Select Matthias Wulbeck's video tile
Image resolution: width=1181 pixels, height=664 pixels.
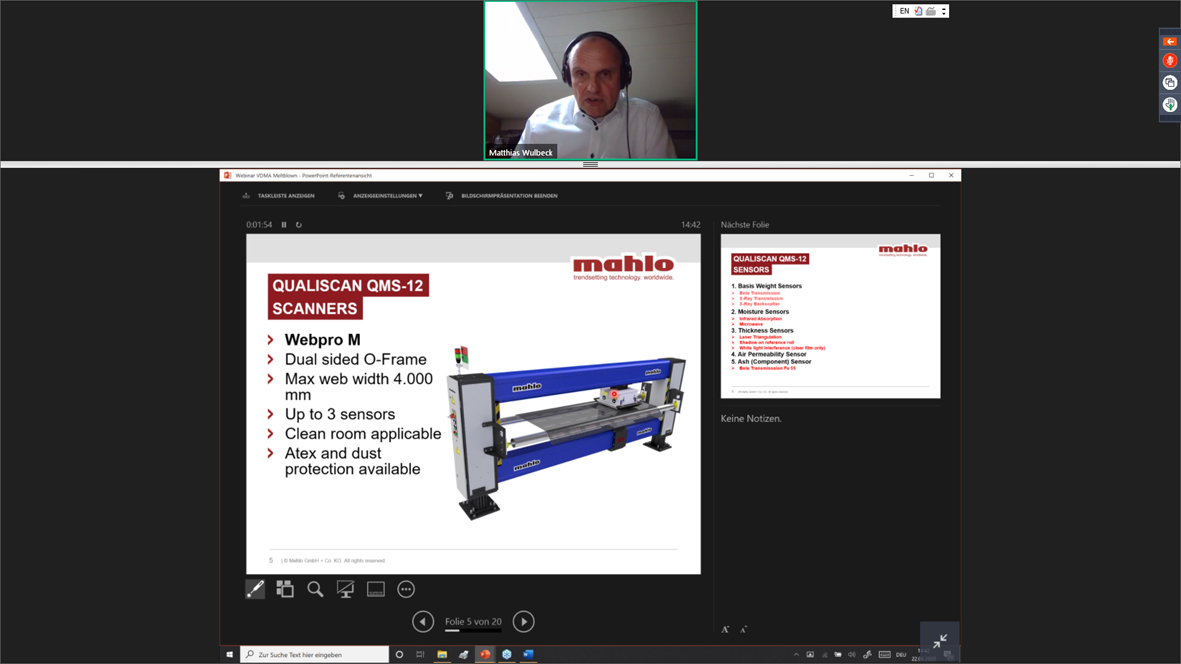coord(590,81)
